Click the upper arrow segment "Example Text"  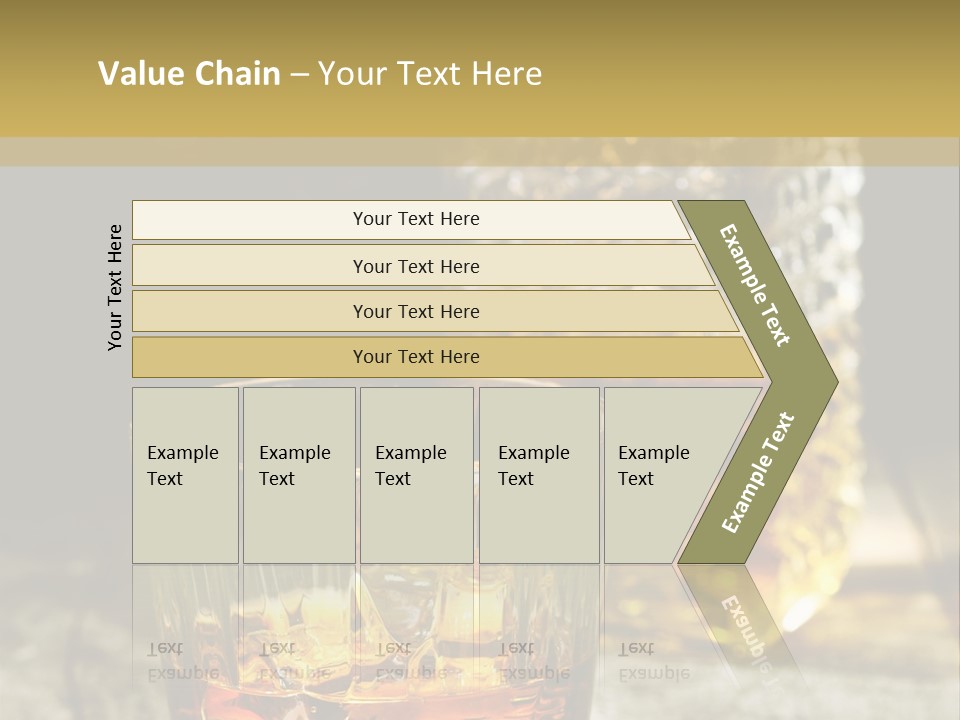(x=756, y=285)
